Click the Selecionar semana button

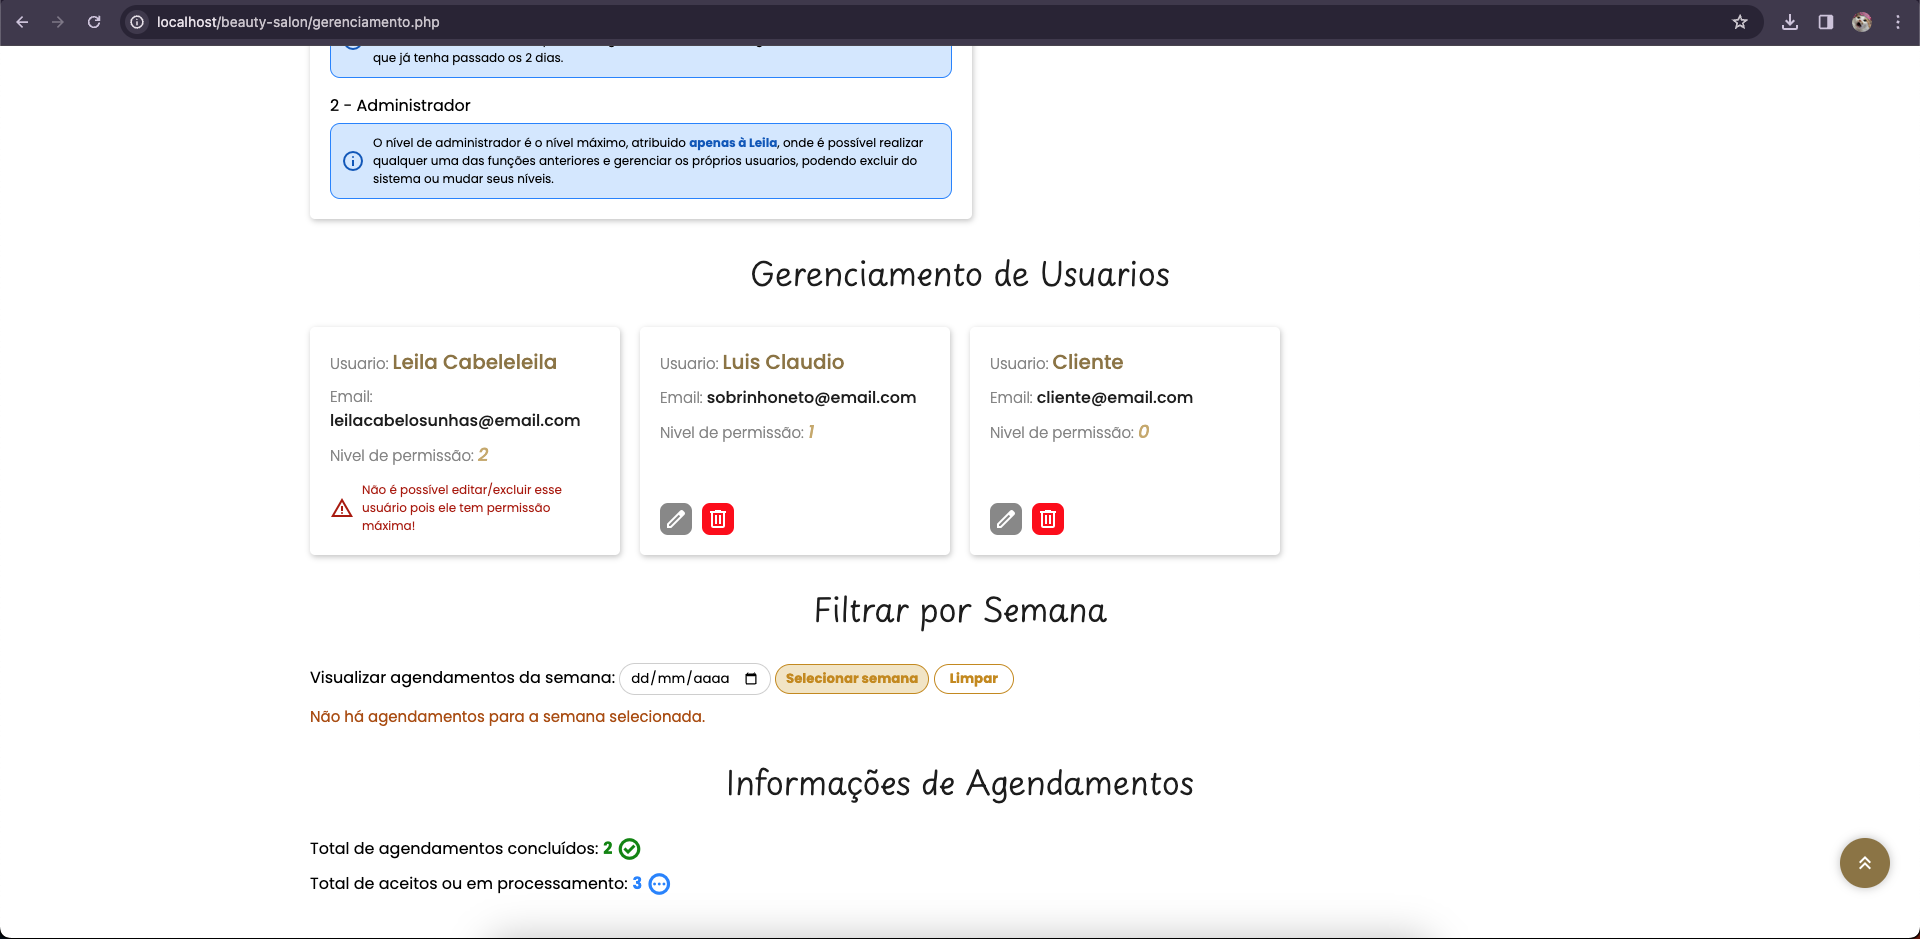[x=852, y=679]
